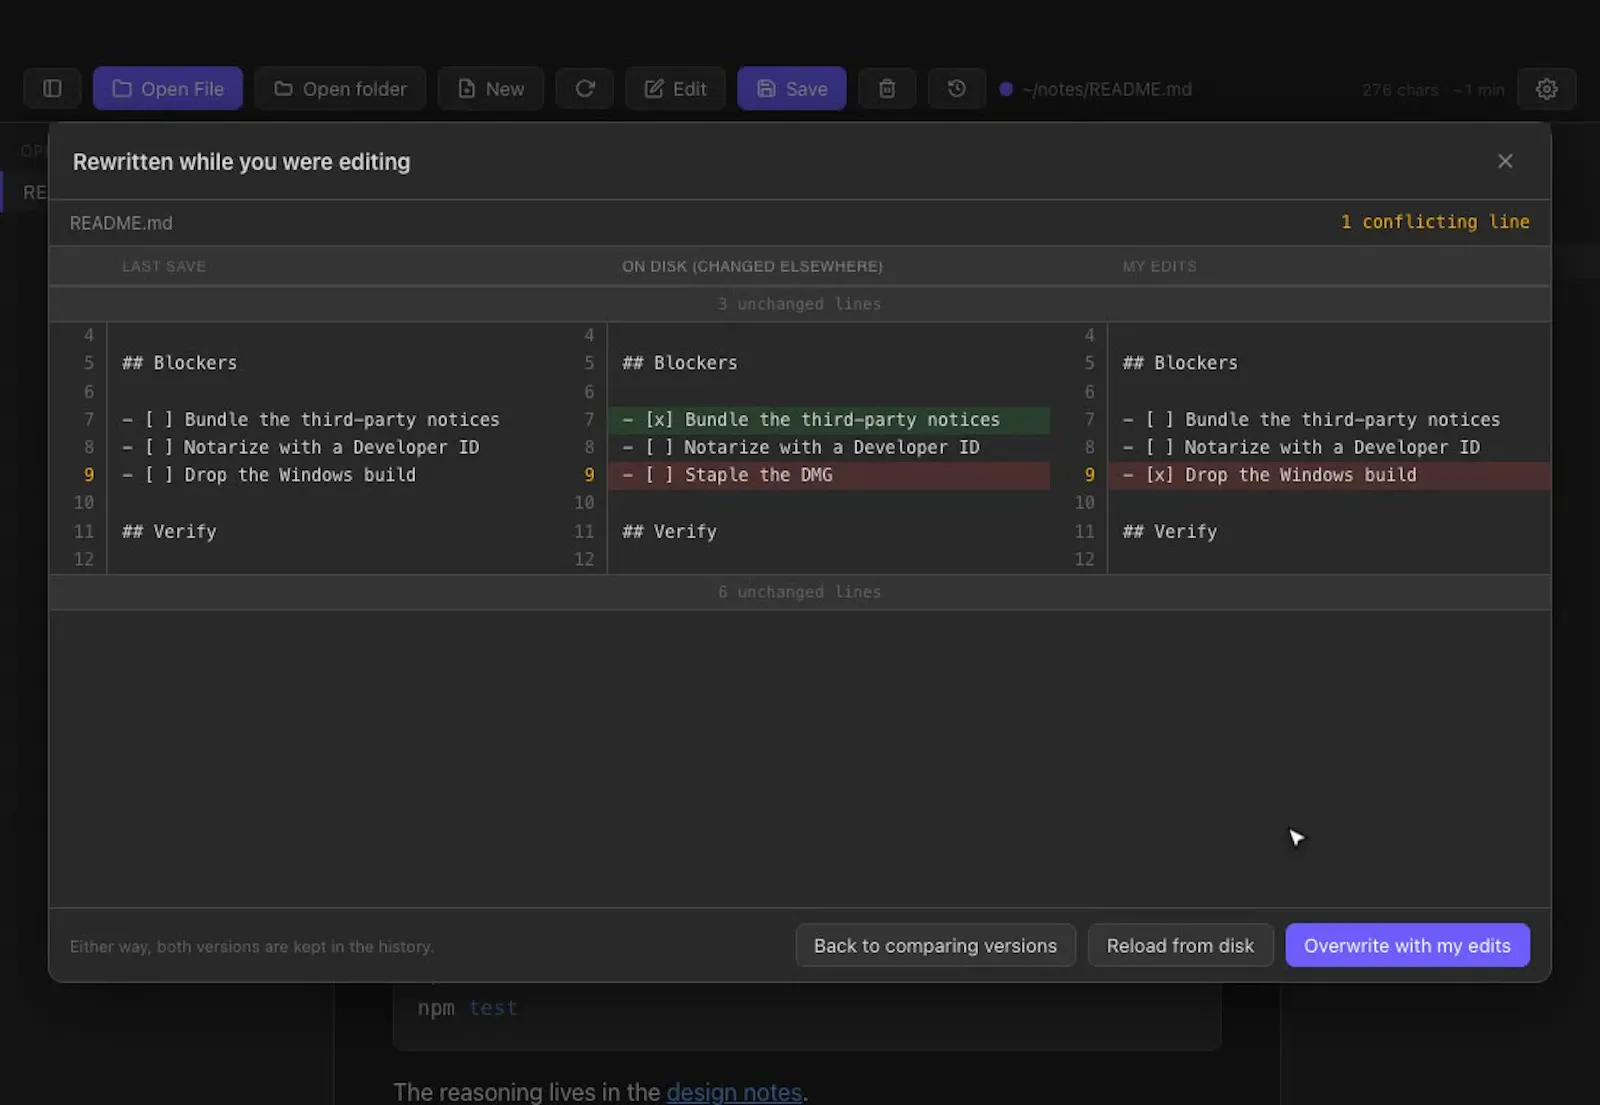This screenshot has width=1600, height=1105.
Task: Expand the 6 unchanged lines bar
Action: 800,592
